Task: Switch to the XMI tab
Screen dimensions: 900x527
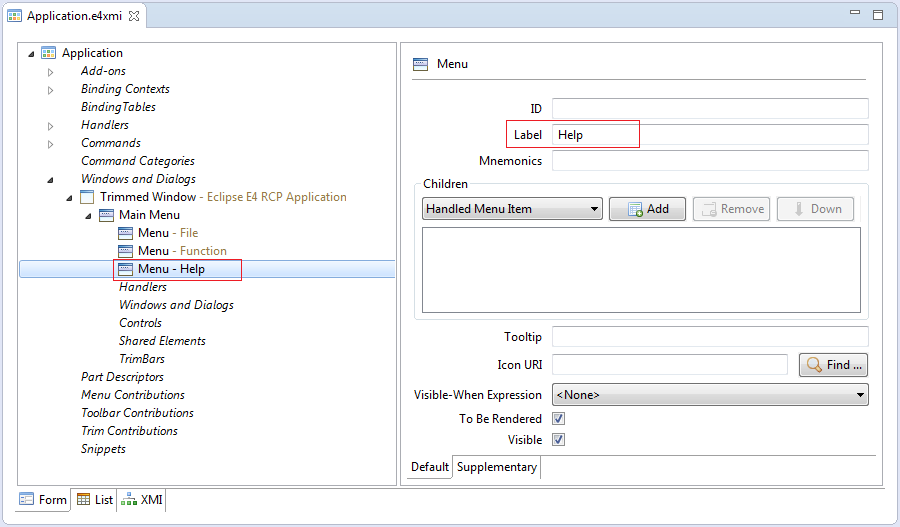Action: [142, 499]
